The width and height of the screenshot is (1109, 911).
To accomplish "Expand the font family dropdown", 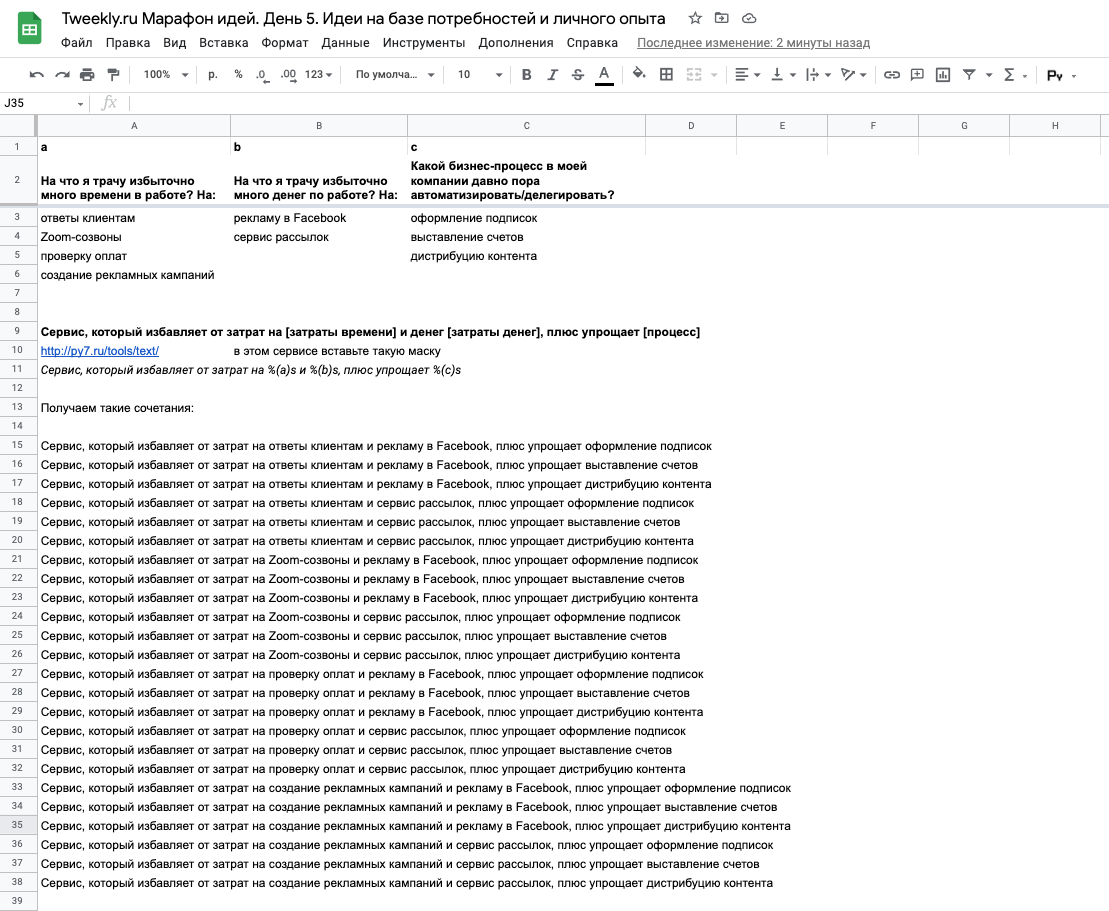I will pyautogui.click(x=395, y=74).
